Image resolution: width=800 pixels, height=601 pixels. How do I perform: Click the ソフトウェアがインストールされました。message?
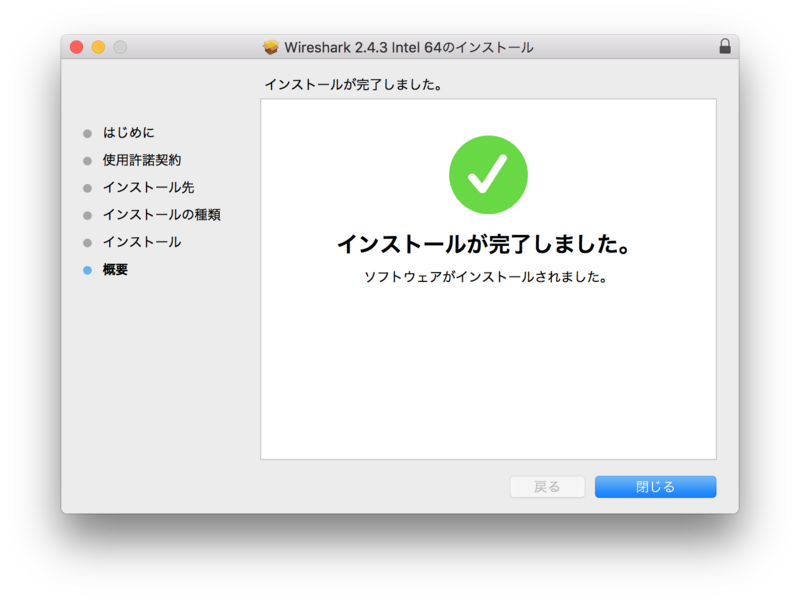coord(485,277)
